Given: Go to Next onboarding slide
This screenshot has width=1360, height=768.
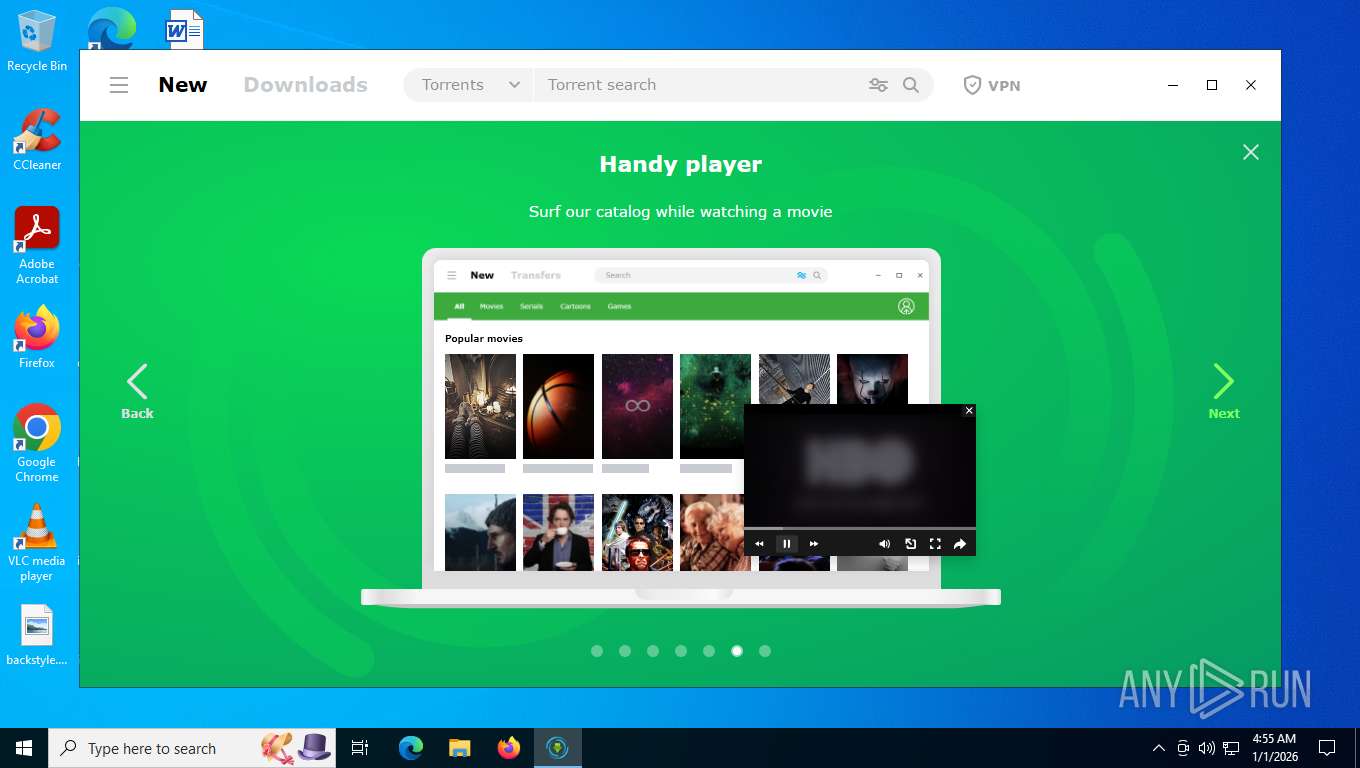Looking at the screenshot, I should [1224, 391].
